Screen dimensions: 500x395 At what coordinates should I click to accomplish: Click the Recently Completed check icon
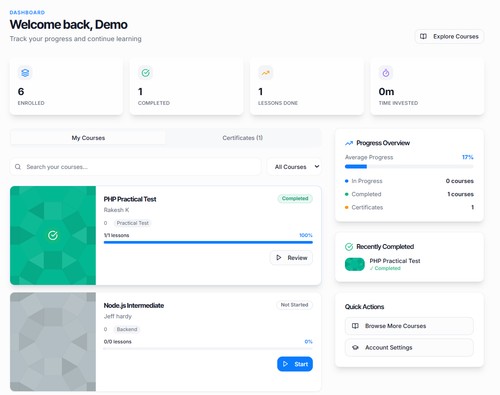tap(349, 247)
